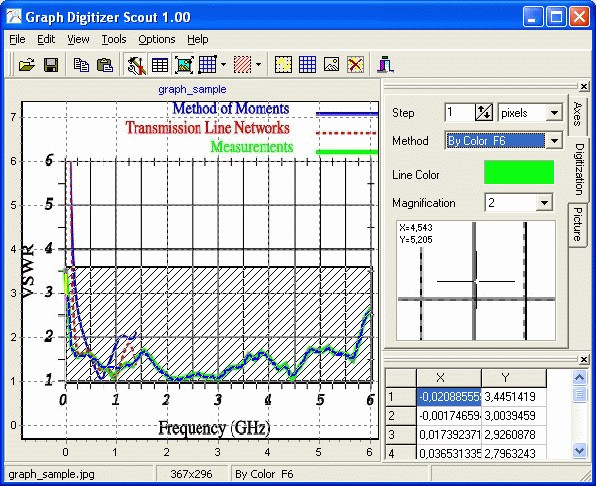Click the blue grid icon
The width and height of the screenshot is (596, 486).
pyautogui.click(x=307, y=65)
